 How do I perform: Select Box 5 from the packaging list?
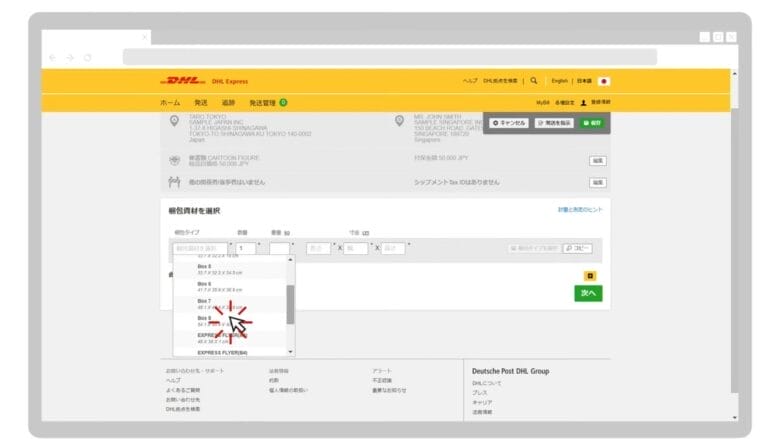pos(229,269)
